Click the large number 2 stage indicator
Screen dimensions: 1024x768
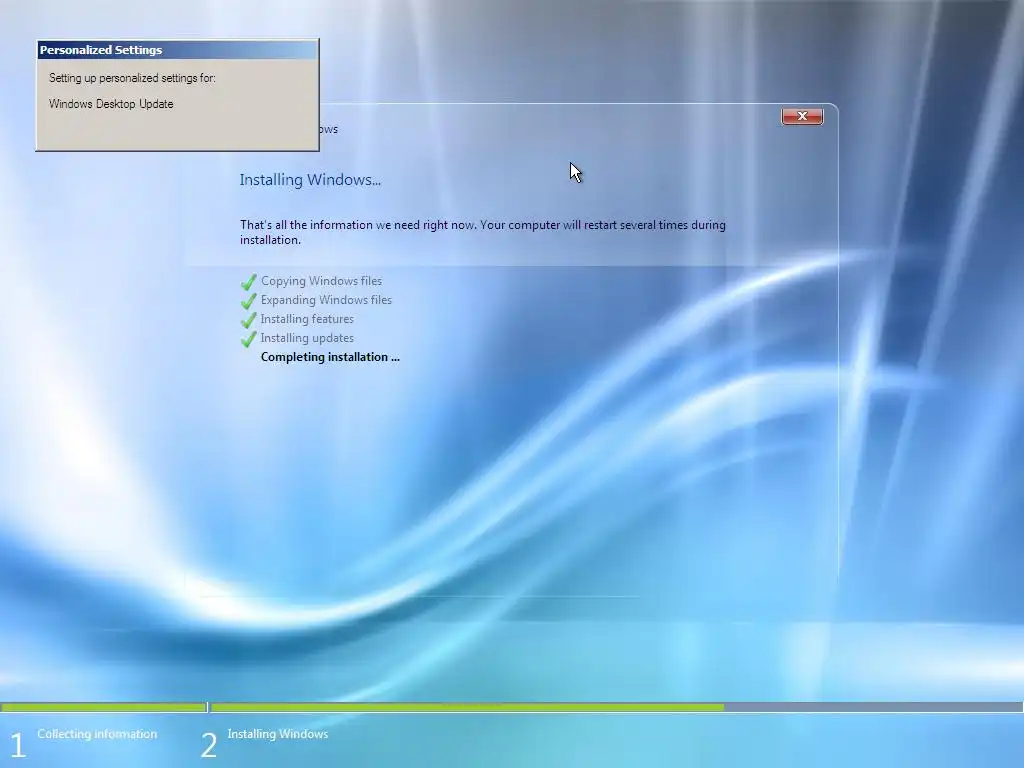(x=208, y=745)
